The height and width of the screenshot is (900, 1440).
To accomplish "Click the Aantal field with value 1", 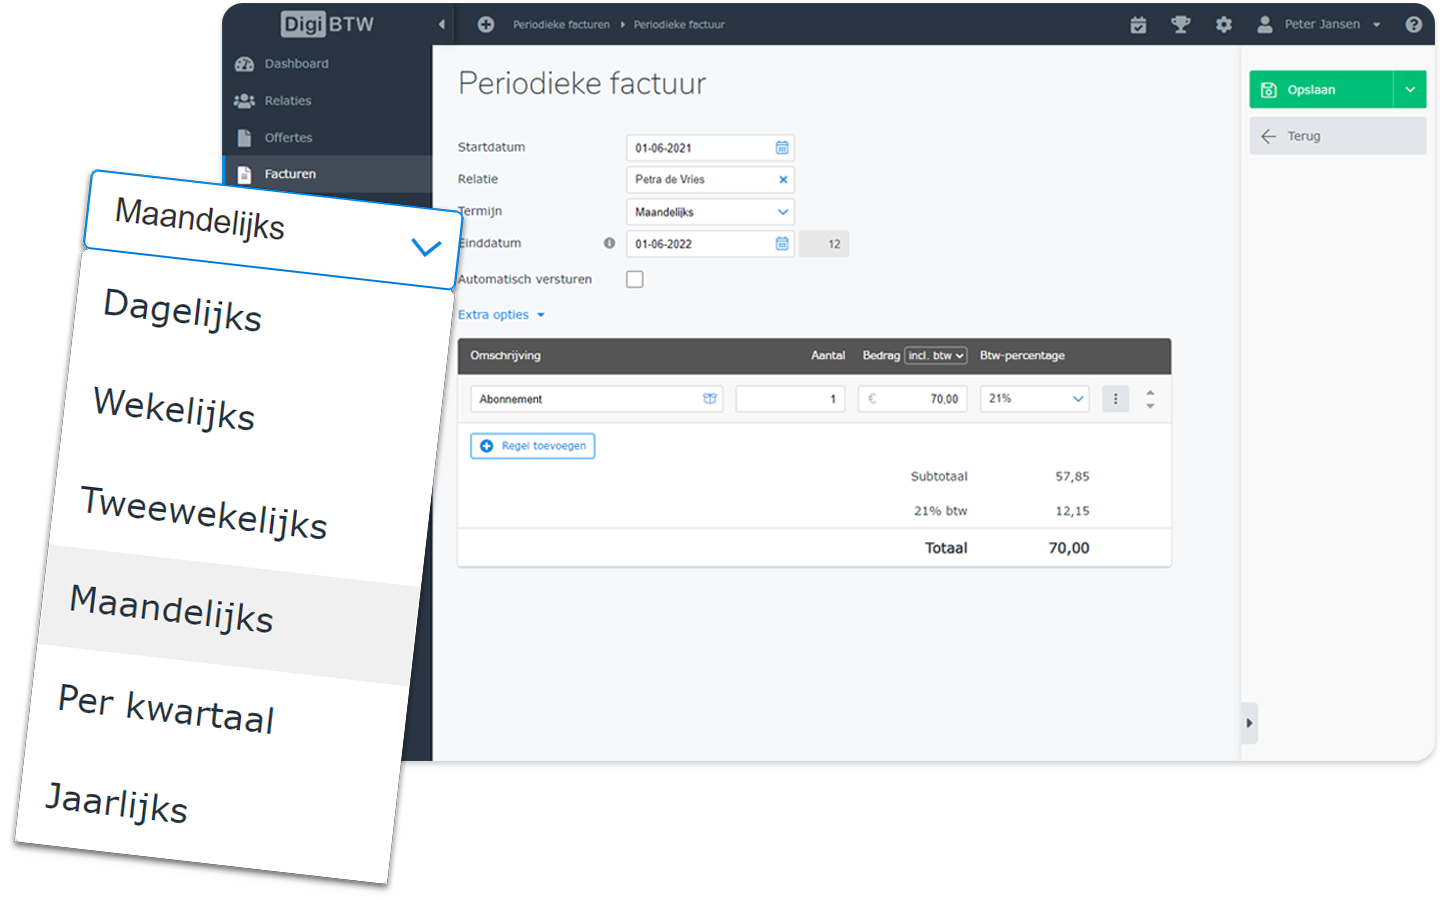I will [791, 399].
